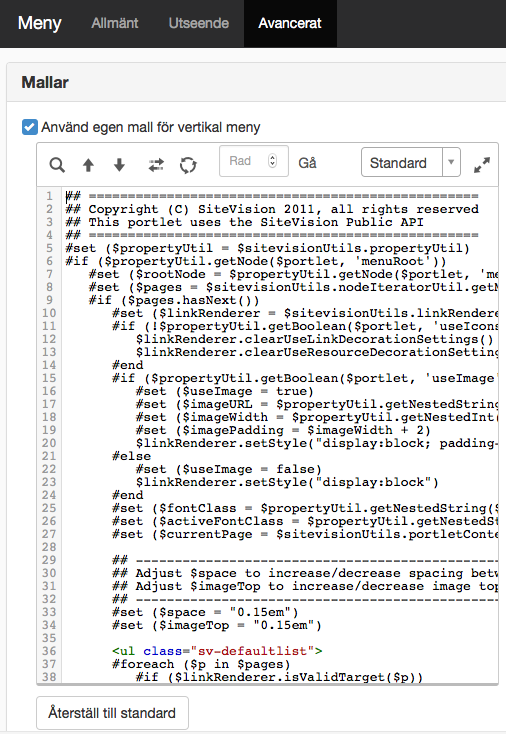The height and width of the screenshot is (734, 506).
Task: Uncheck Använd egen mall för vertikal meny
Action: [x=30, y=127]
